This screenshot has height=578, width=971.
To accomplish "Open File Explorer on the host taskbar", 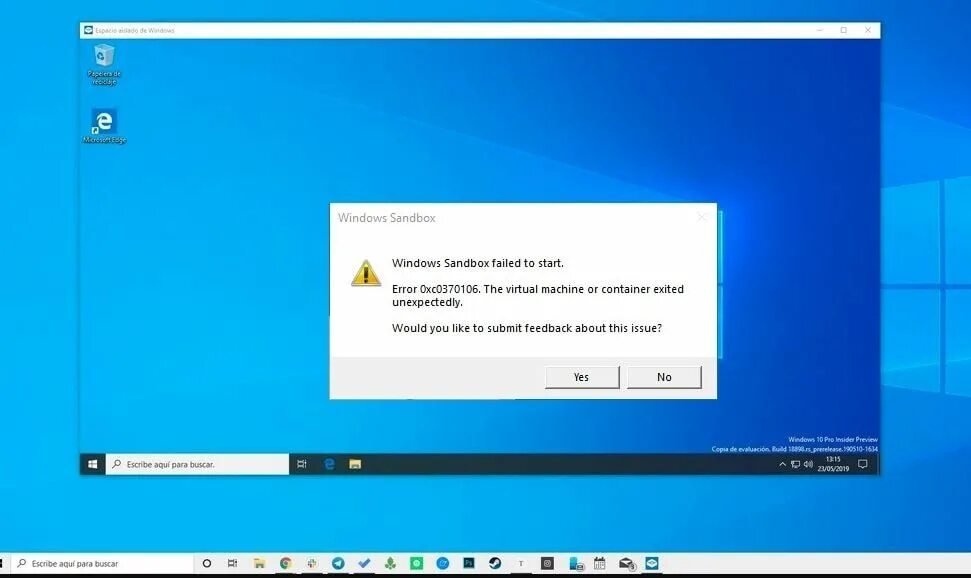I will point(259,563).
